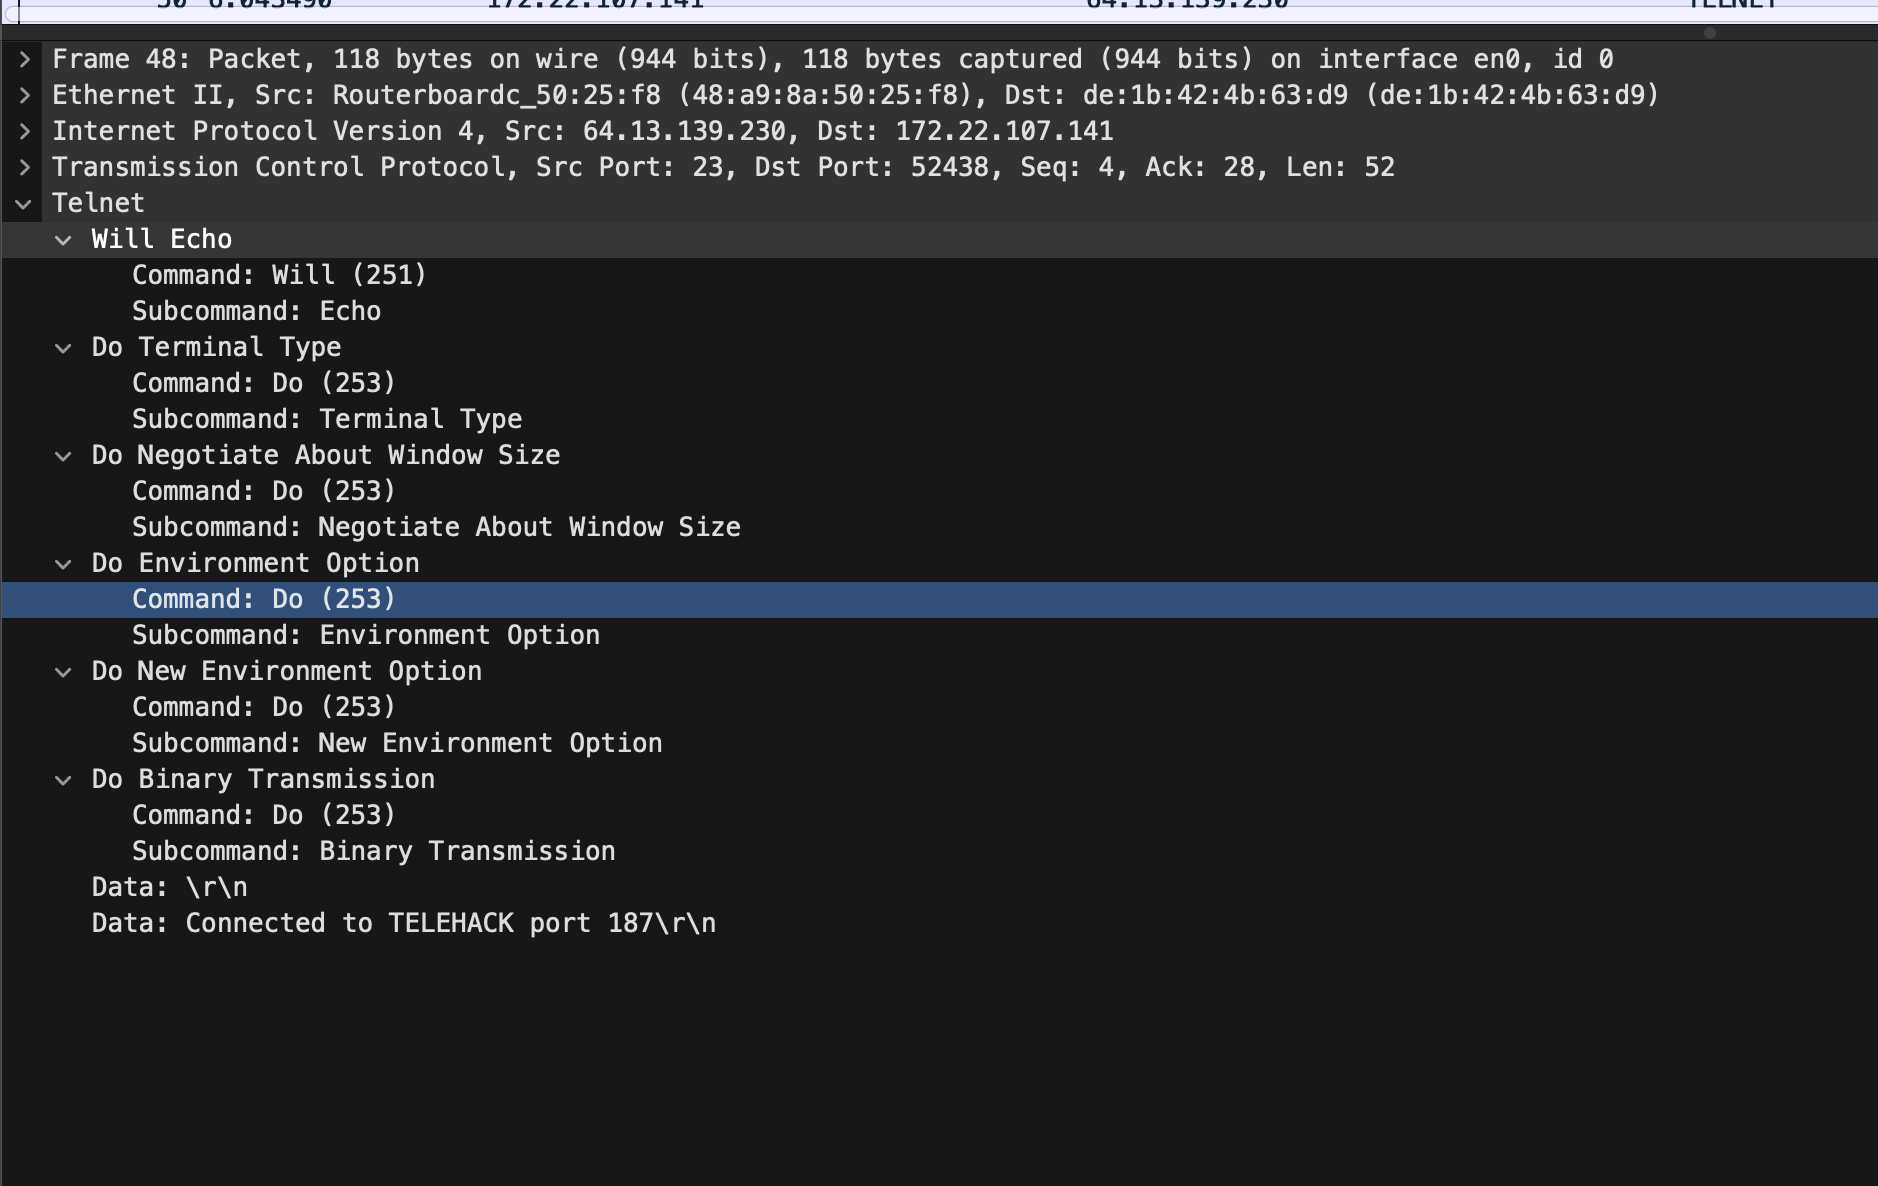Select the Subcommand: Environment Option field
The height and width of the screenshot is (1186, 1878).
[366, 635]
